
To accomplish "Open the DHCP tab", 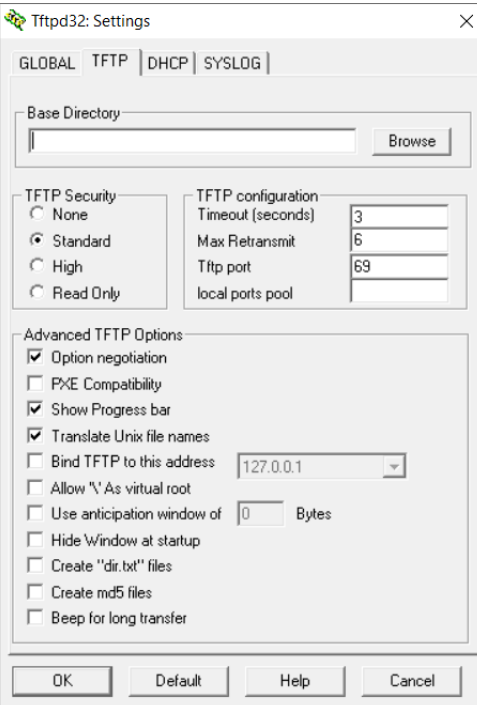I will click(x=168, y=63).
